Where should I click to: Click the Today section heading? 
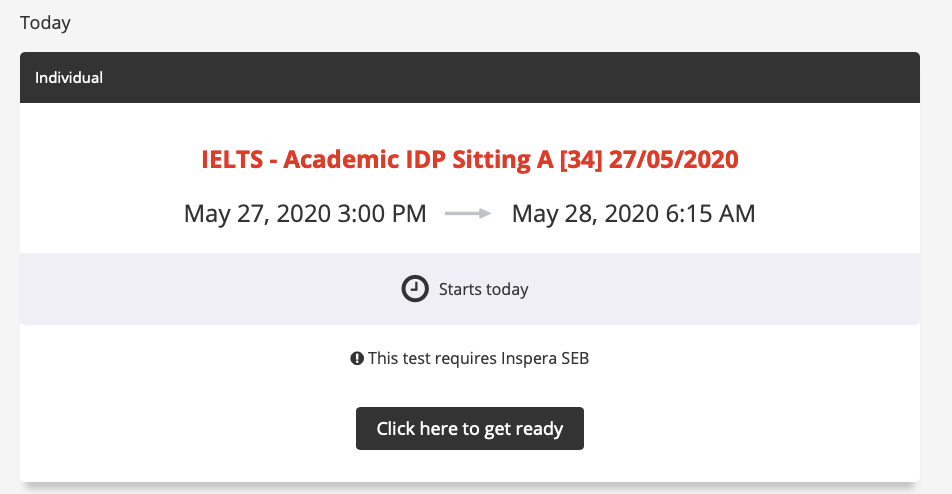tap(45, 22)
